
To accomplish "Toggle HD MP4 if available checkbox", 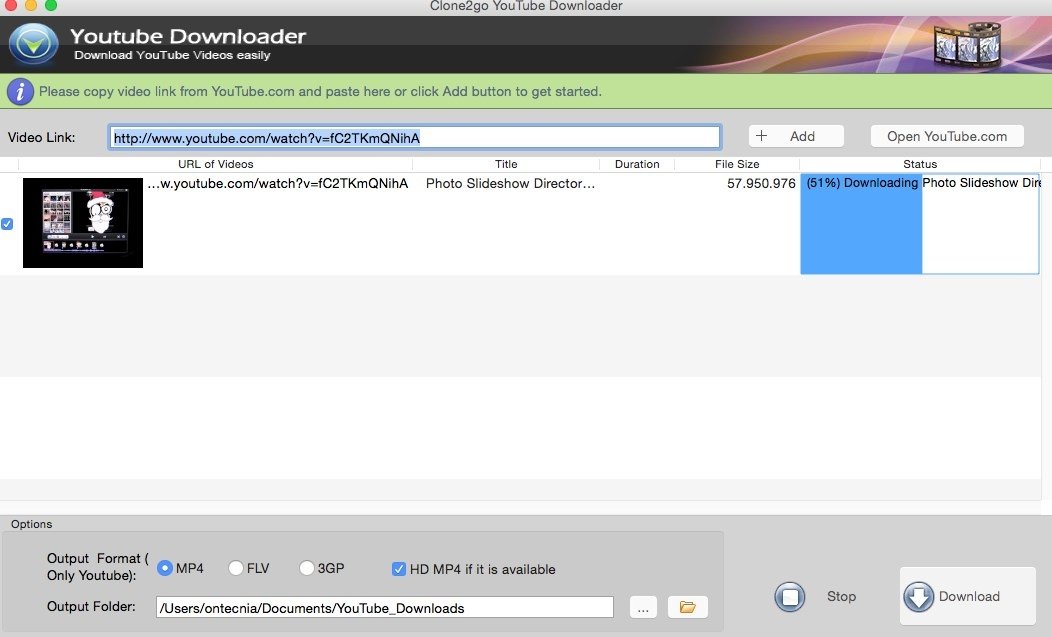I will point(399,569).
